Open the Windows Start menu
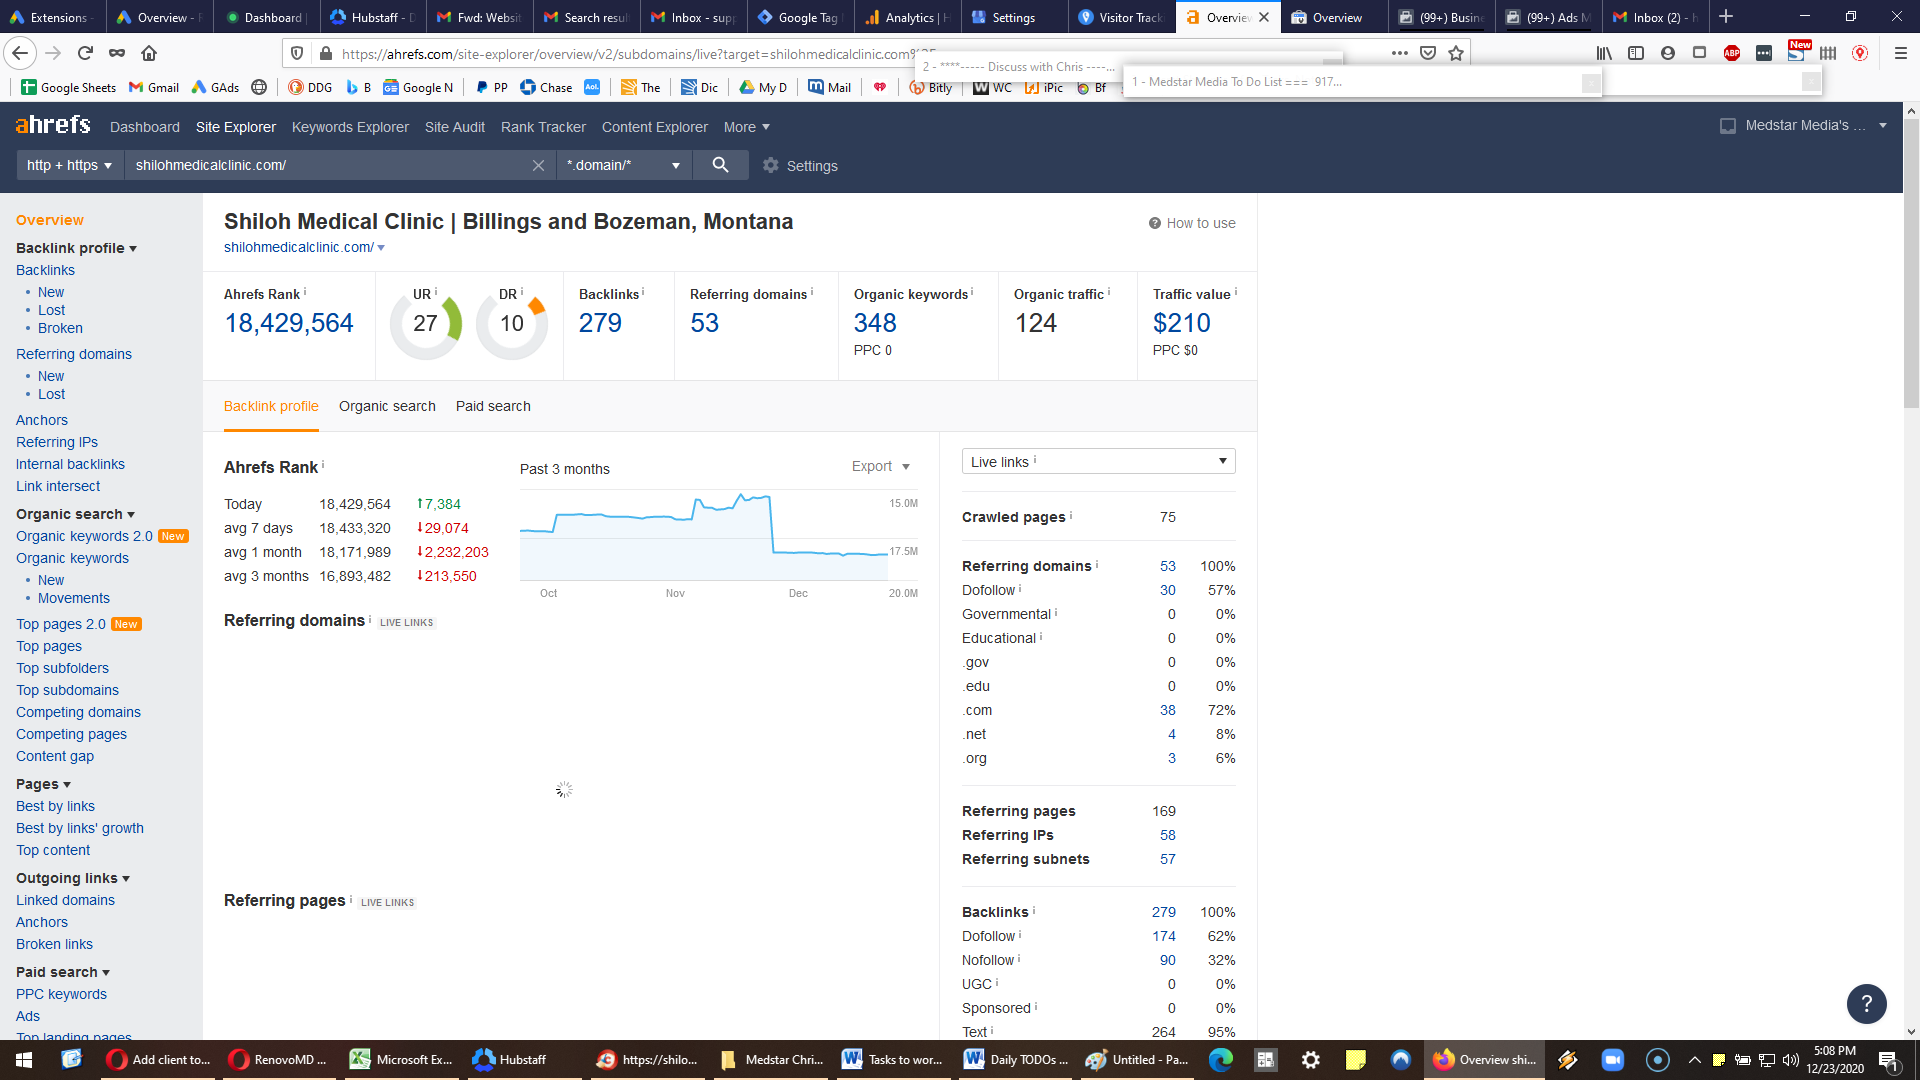 click(x=24, y=1059)
